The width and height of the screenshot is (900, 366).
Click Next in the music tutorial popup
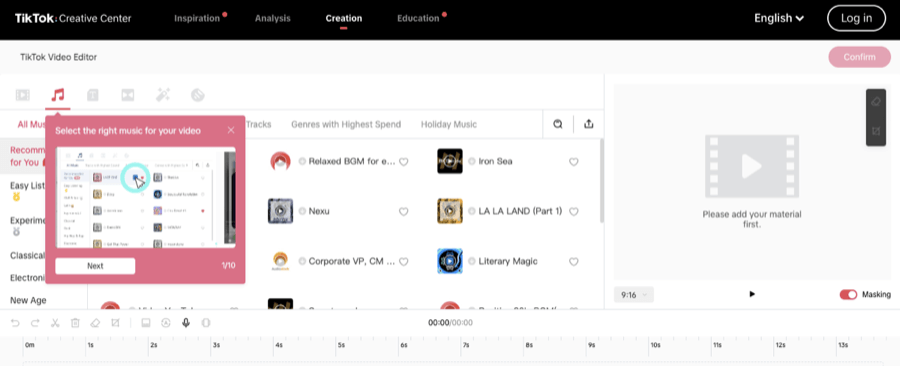coord(95,266)
